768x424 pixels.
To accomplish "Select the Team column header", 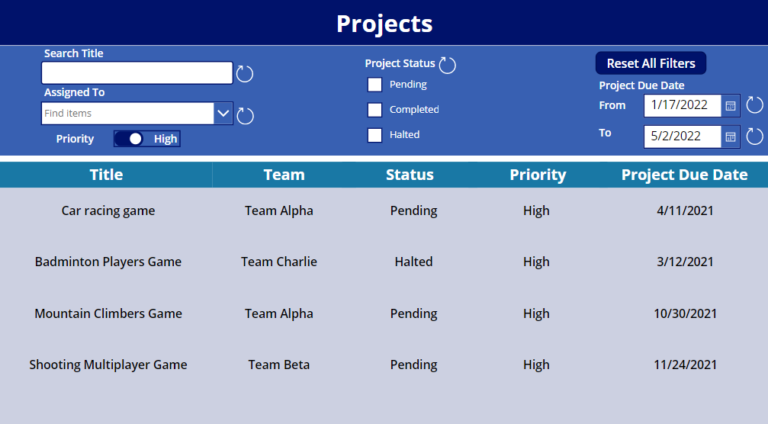I will pyautogui.click(x=284, y=175).
